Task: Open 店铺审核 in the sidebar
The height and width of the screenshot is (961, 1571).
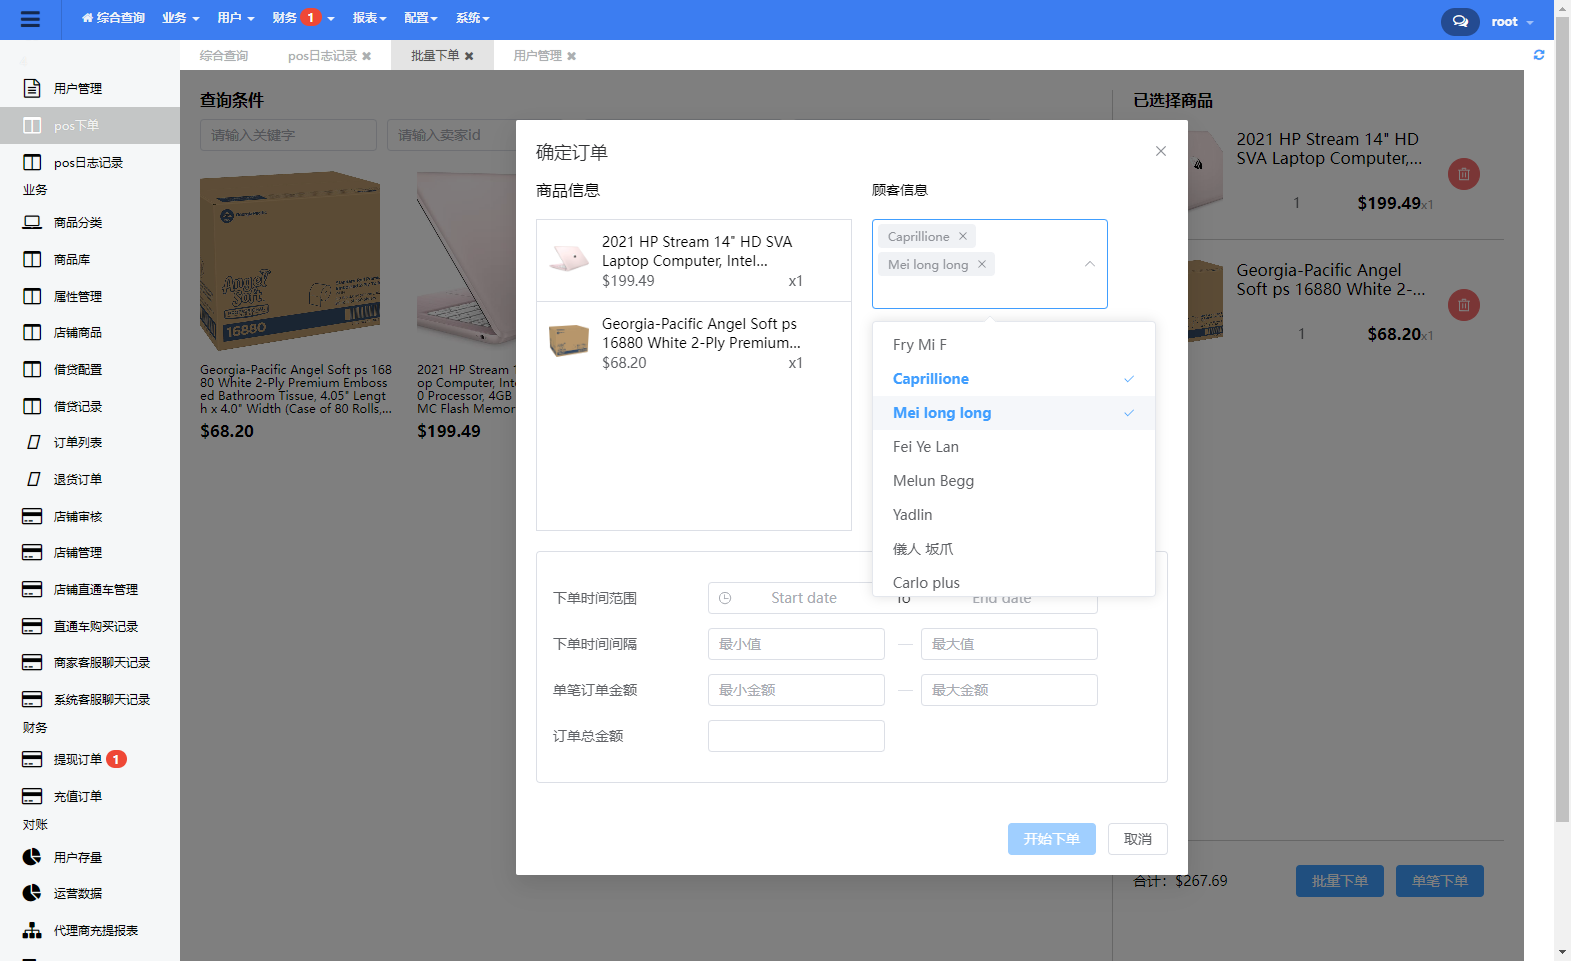Action: pyautogui.click(x=90, y=516)
